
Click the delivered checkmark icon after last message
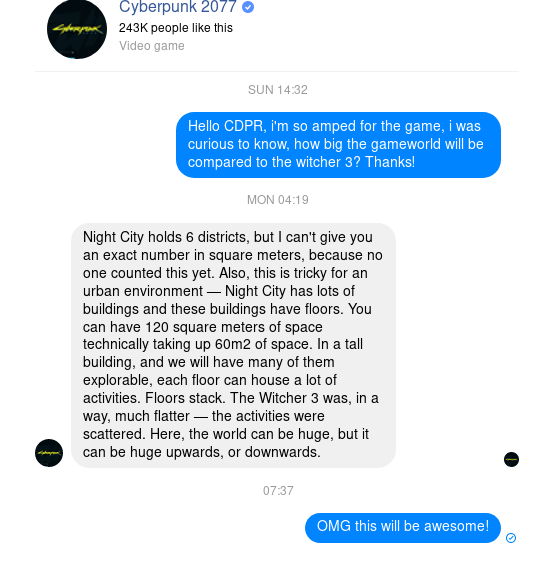(x=511, y=538)
